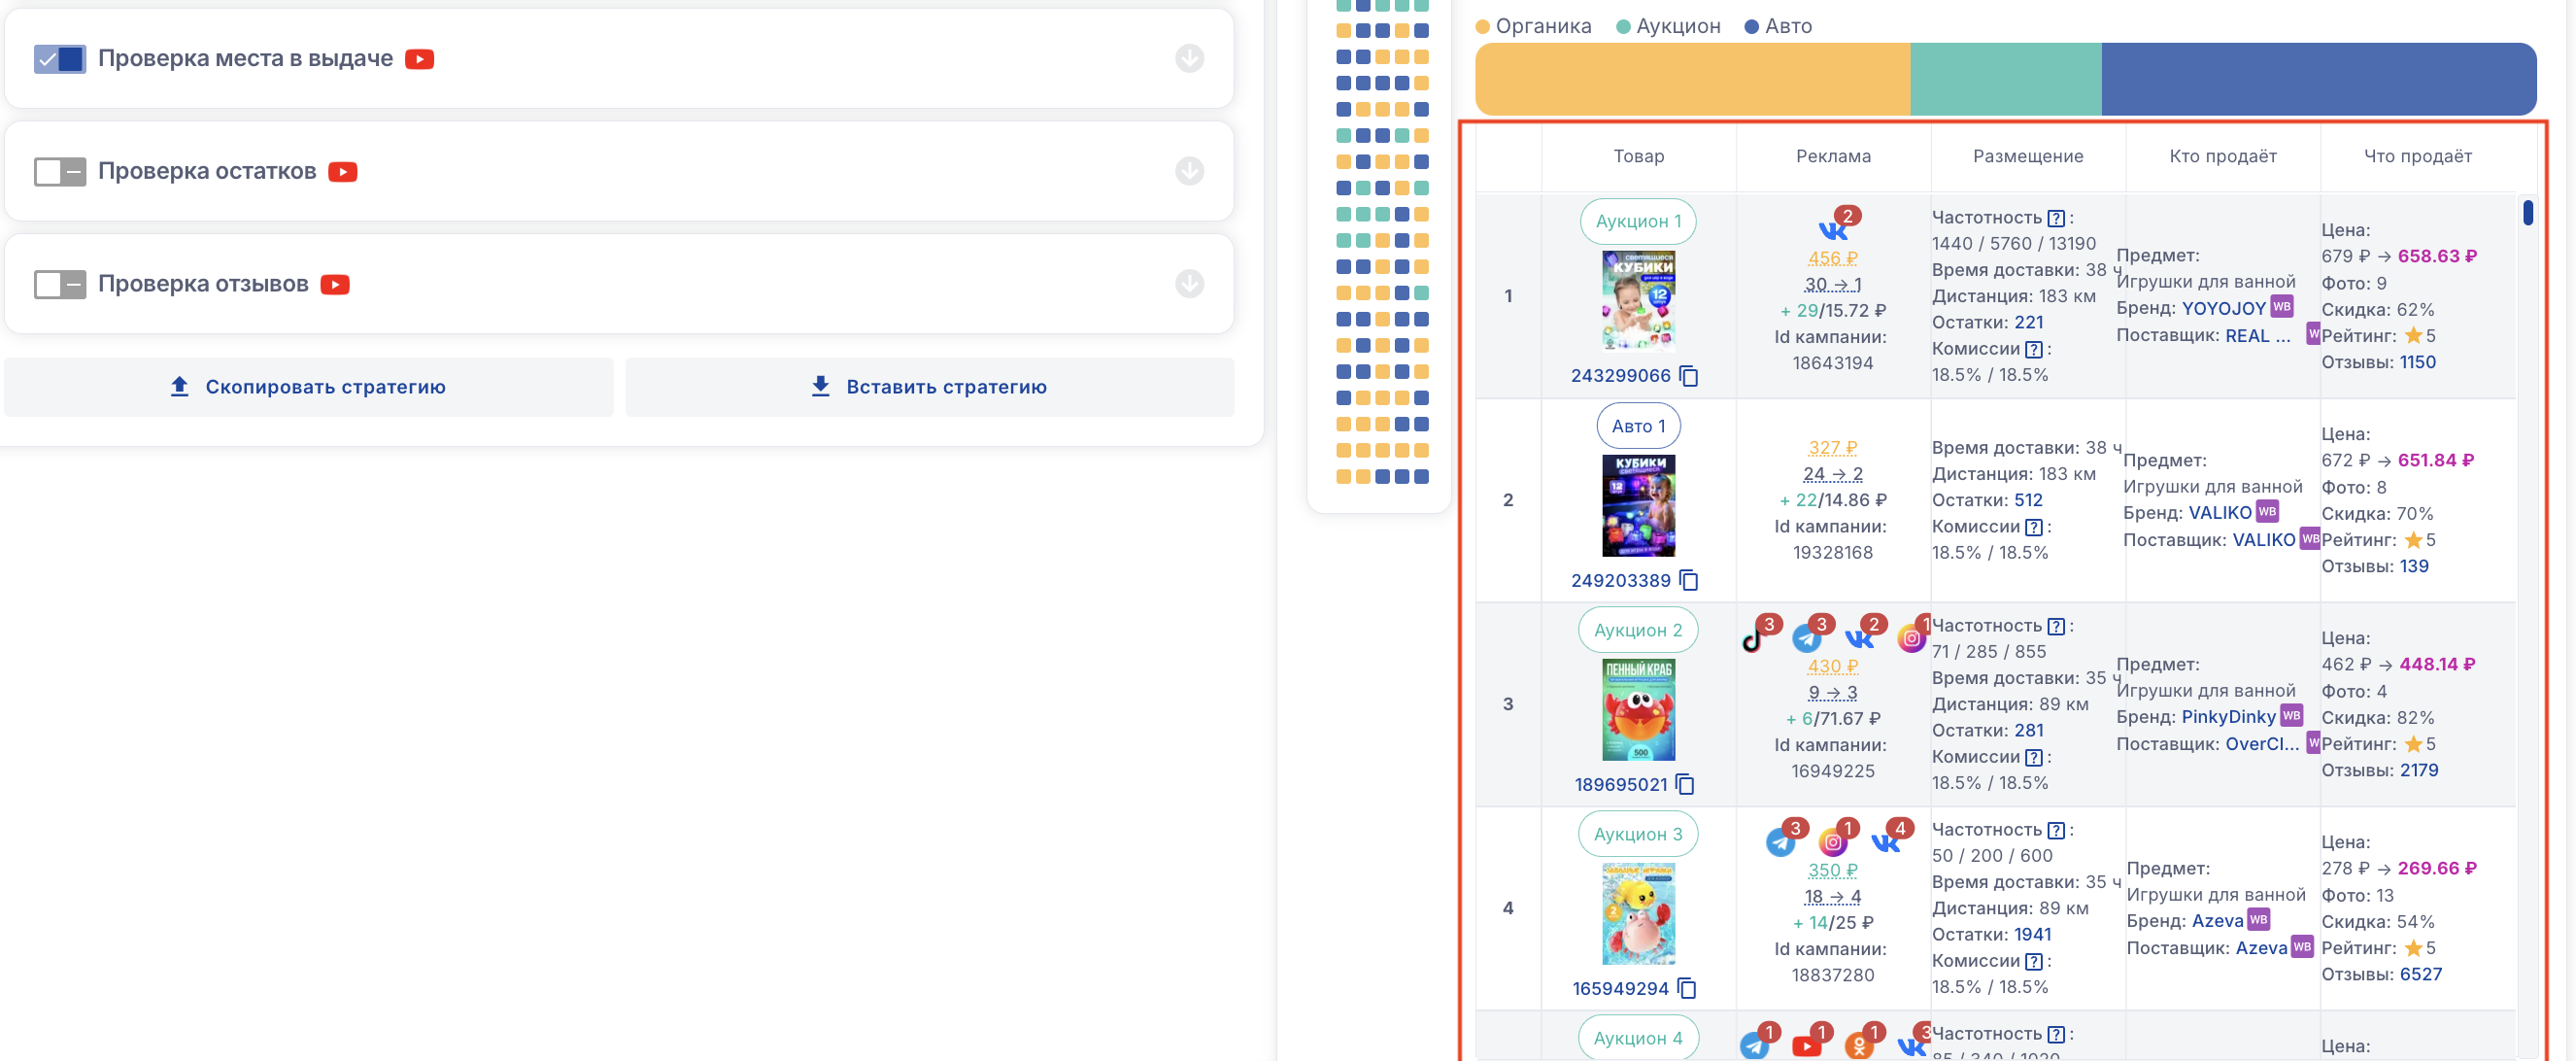Click the TikTok icon in row 3

point(1753,638)
